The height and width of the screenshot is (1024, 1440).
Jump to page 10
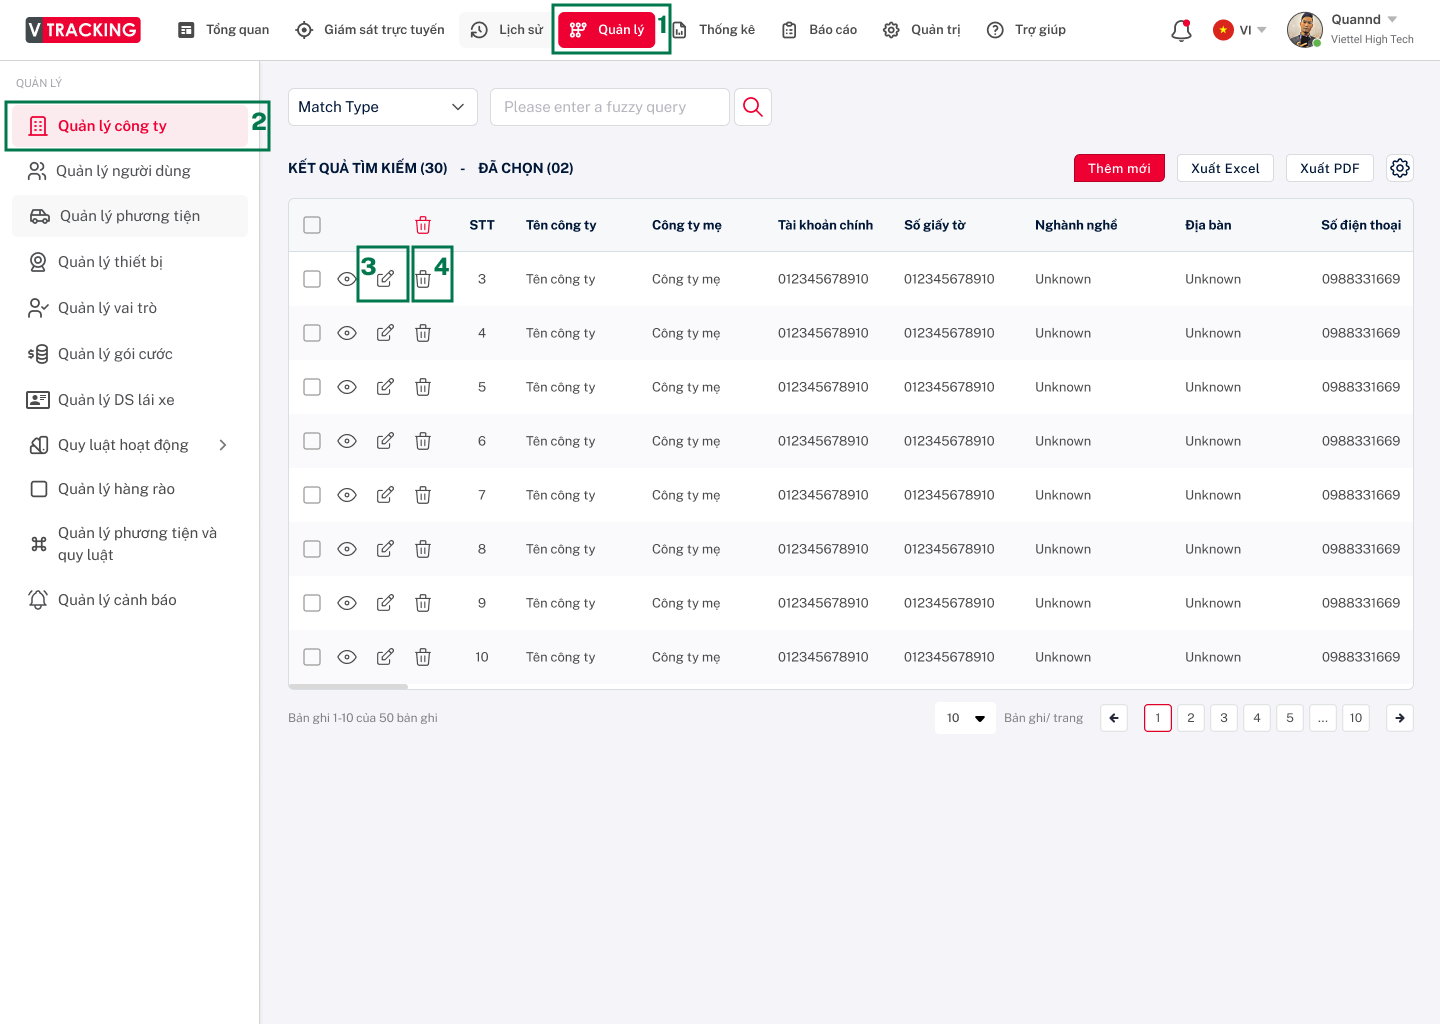coord(1356,718)
